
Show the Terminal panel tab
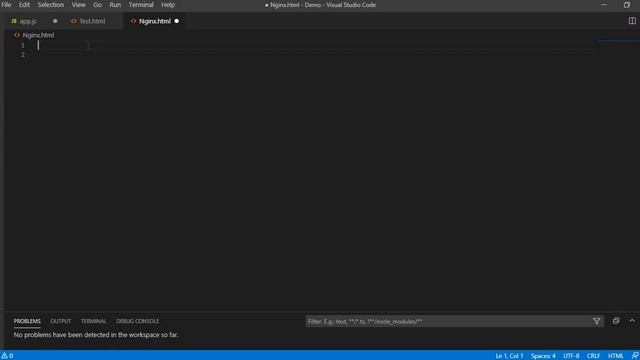pyautogui.click(x=93, y=321)
